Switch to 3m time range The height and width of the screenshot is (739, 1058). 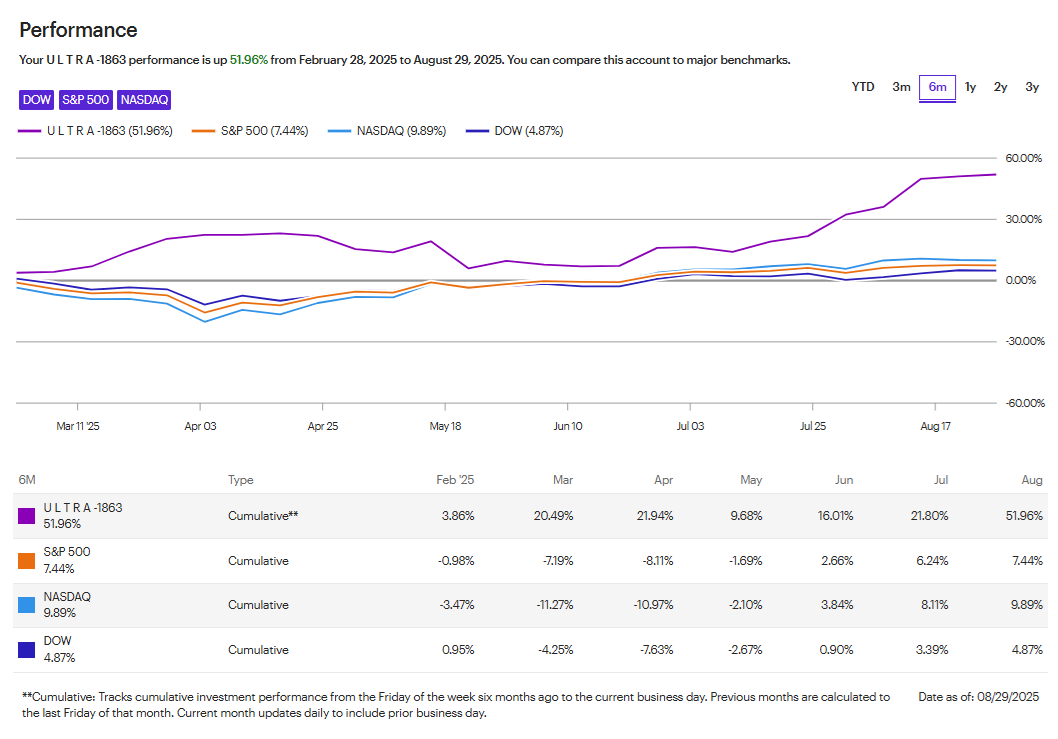click(x=901, y=87)
